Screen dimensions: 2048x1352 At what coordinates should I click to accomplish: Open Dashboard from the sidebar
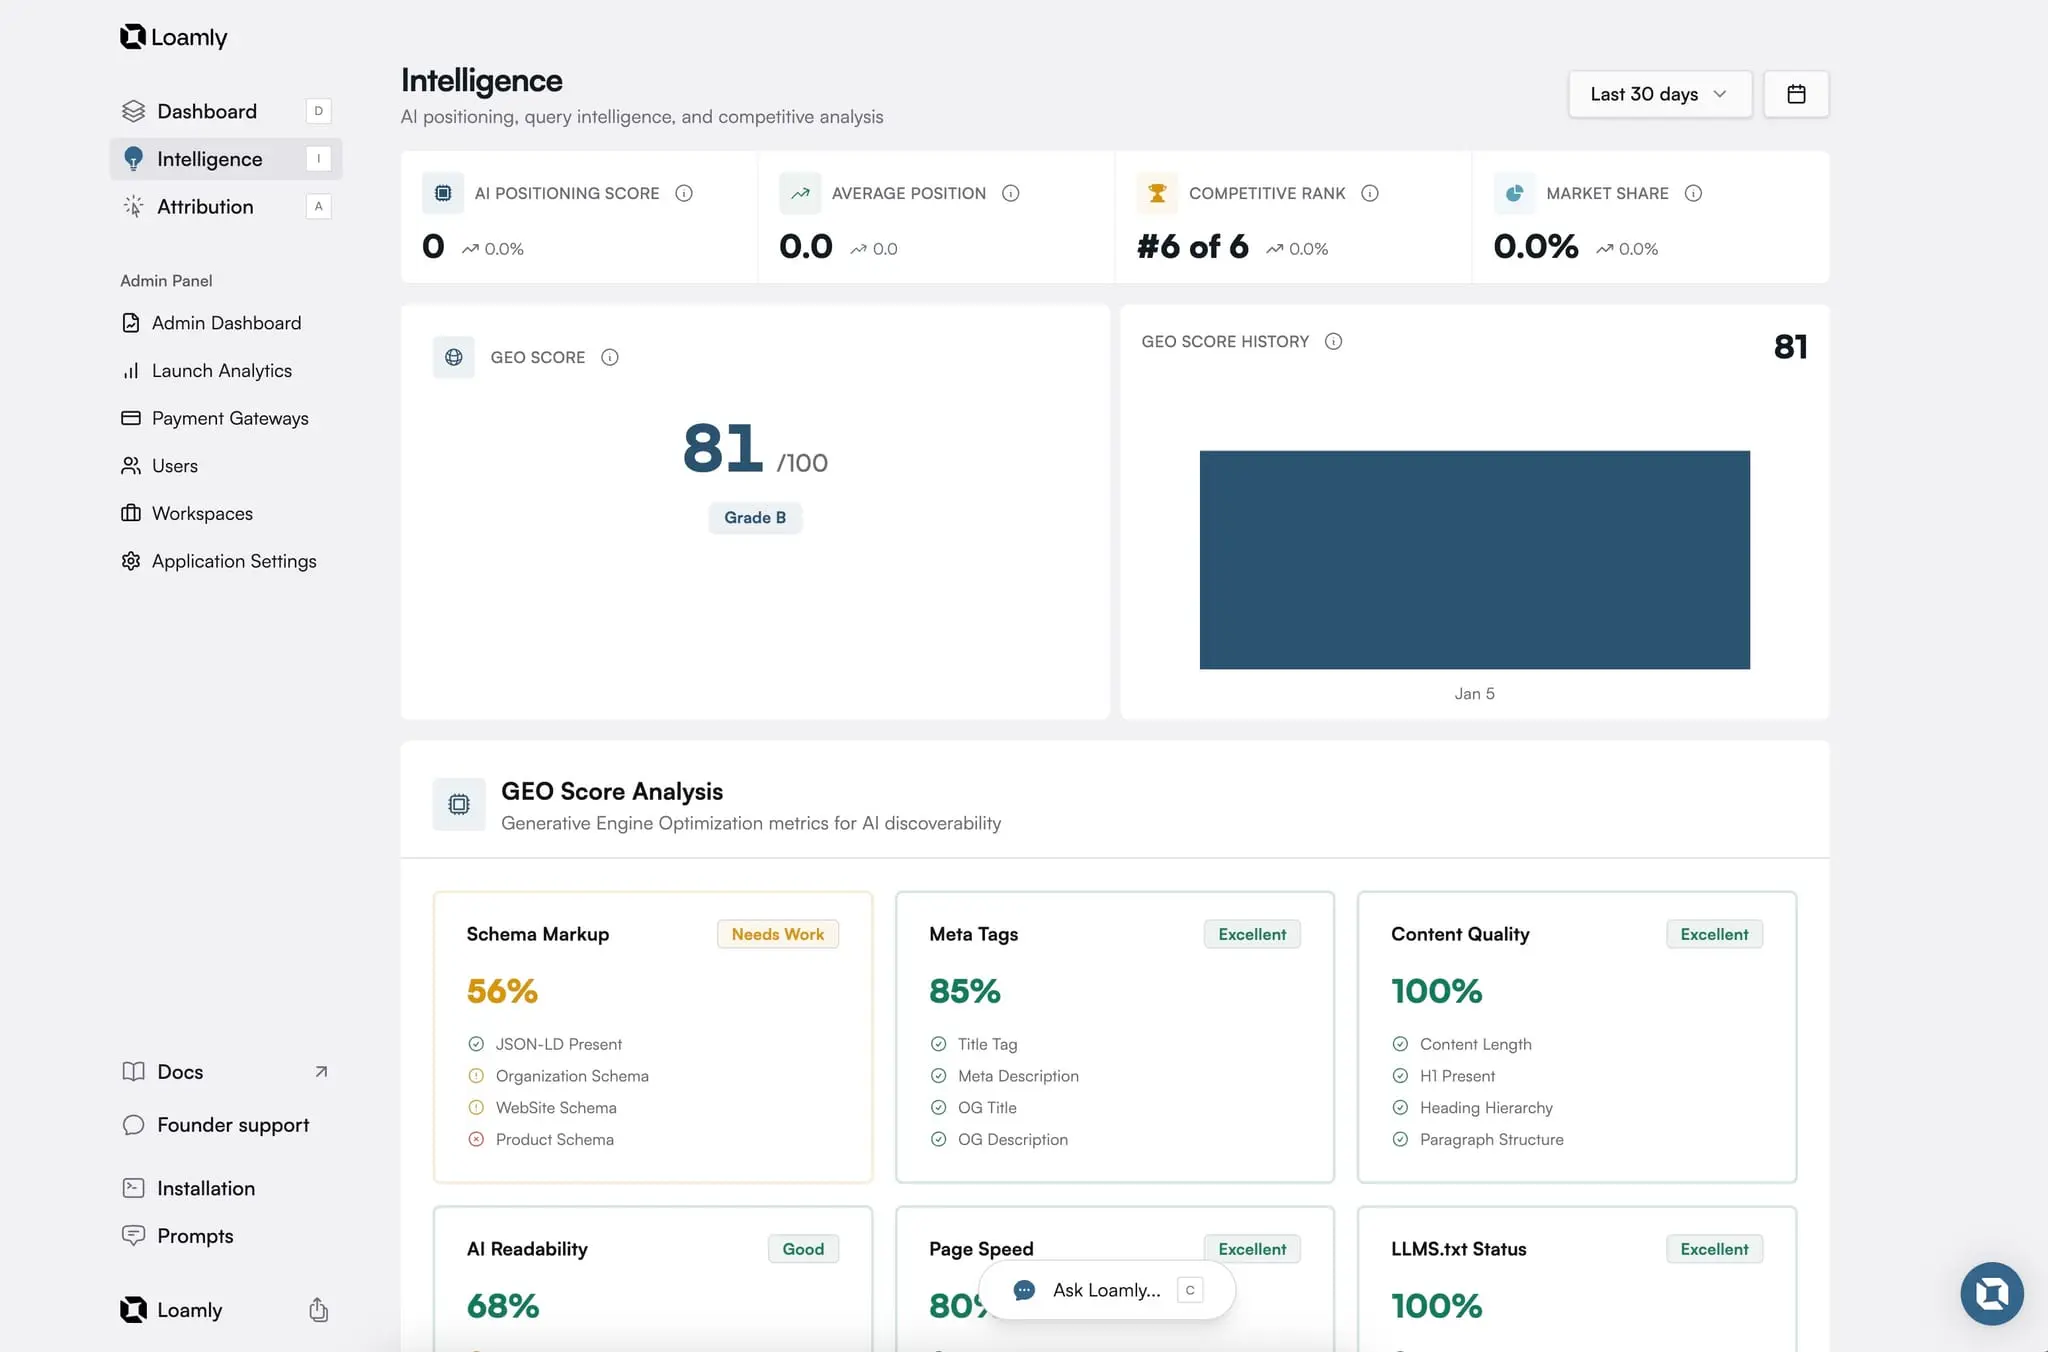226,111
